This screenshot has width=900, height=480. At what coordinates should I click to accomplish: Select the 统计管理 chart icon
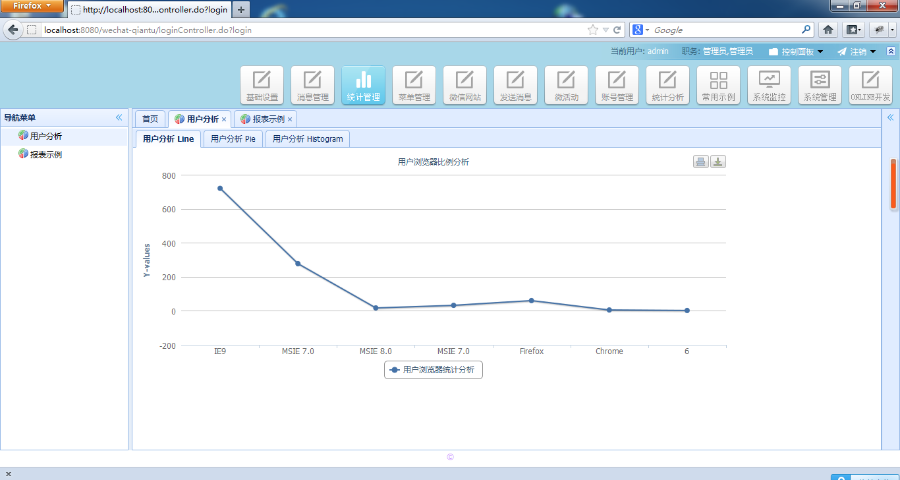tap(363, 85)
